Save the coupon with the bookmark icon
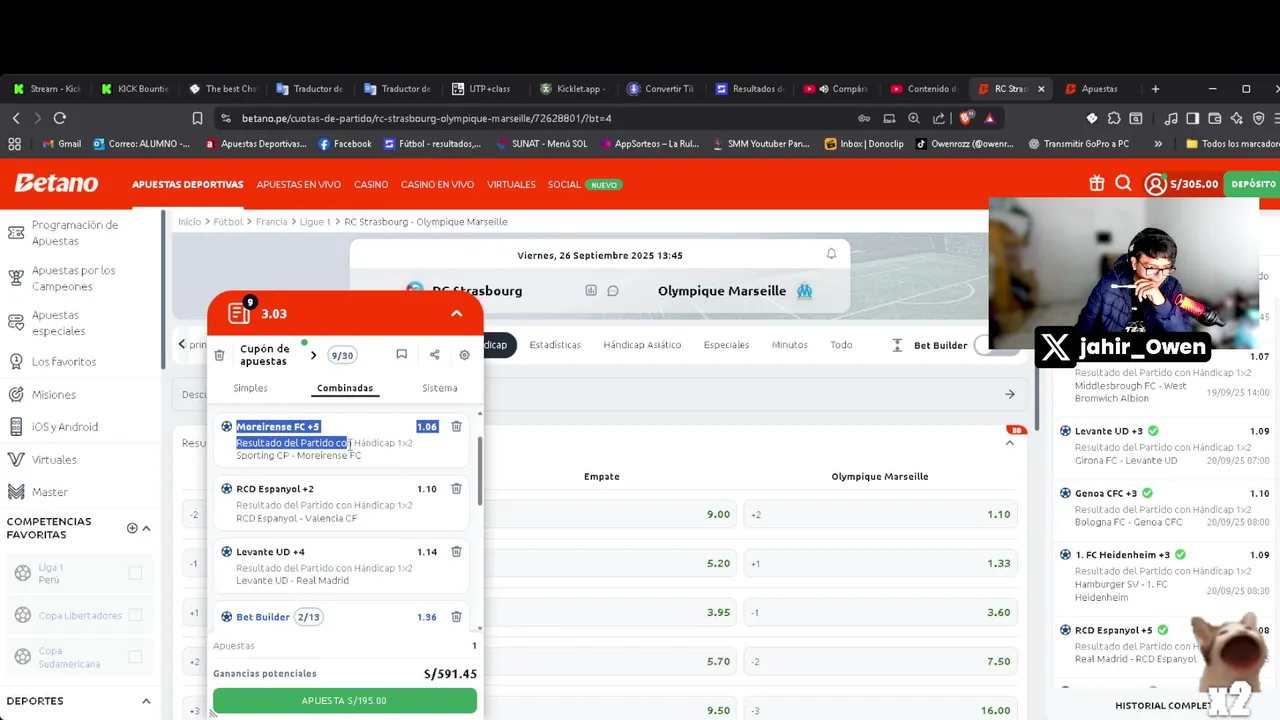The width and height of the screenshot is (1280, 720). (x=401, y=354)
